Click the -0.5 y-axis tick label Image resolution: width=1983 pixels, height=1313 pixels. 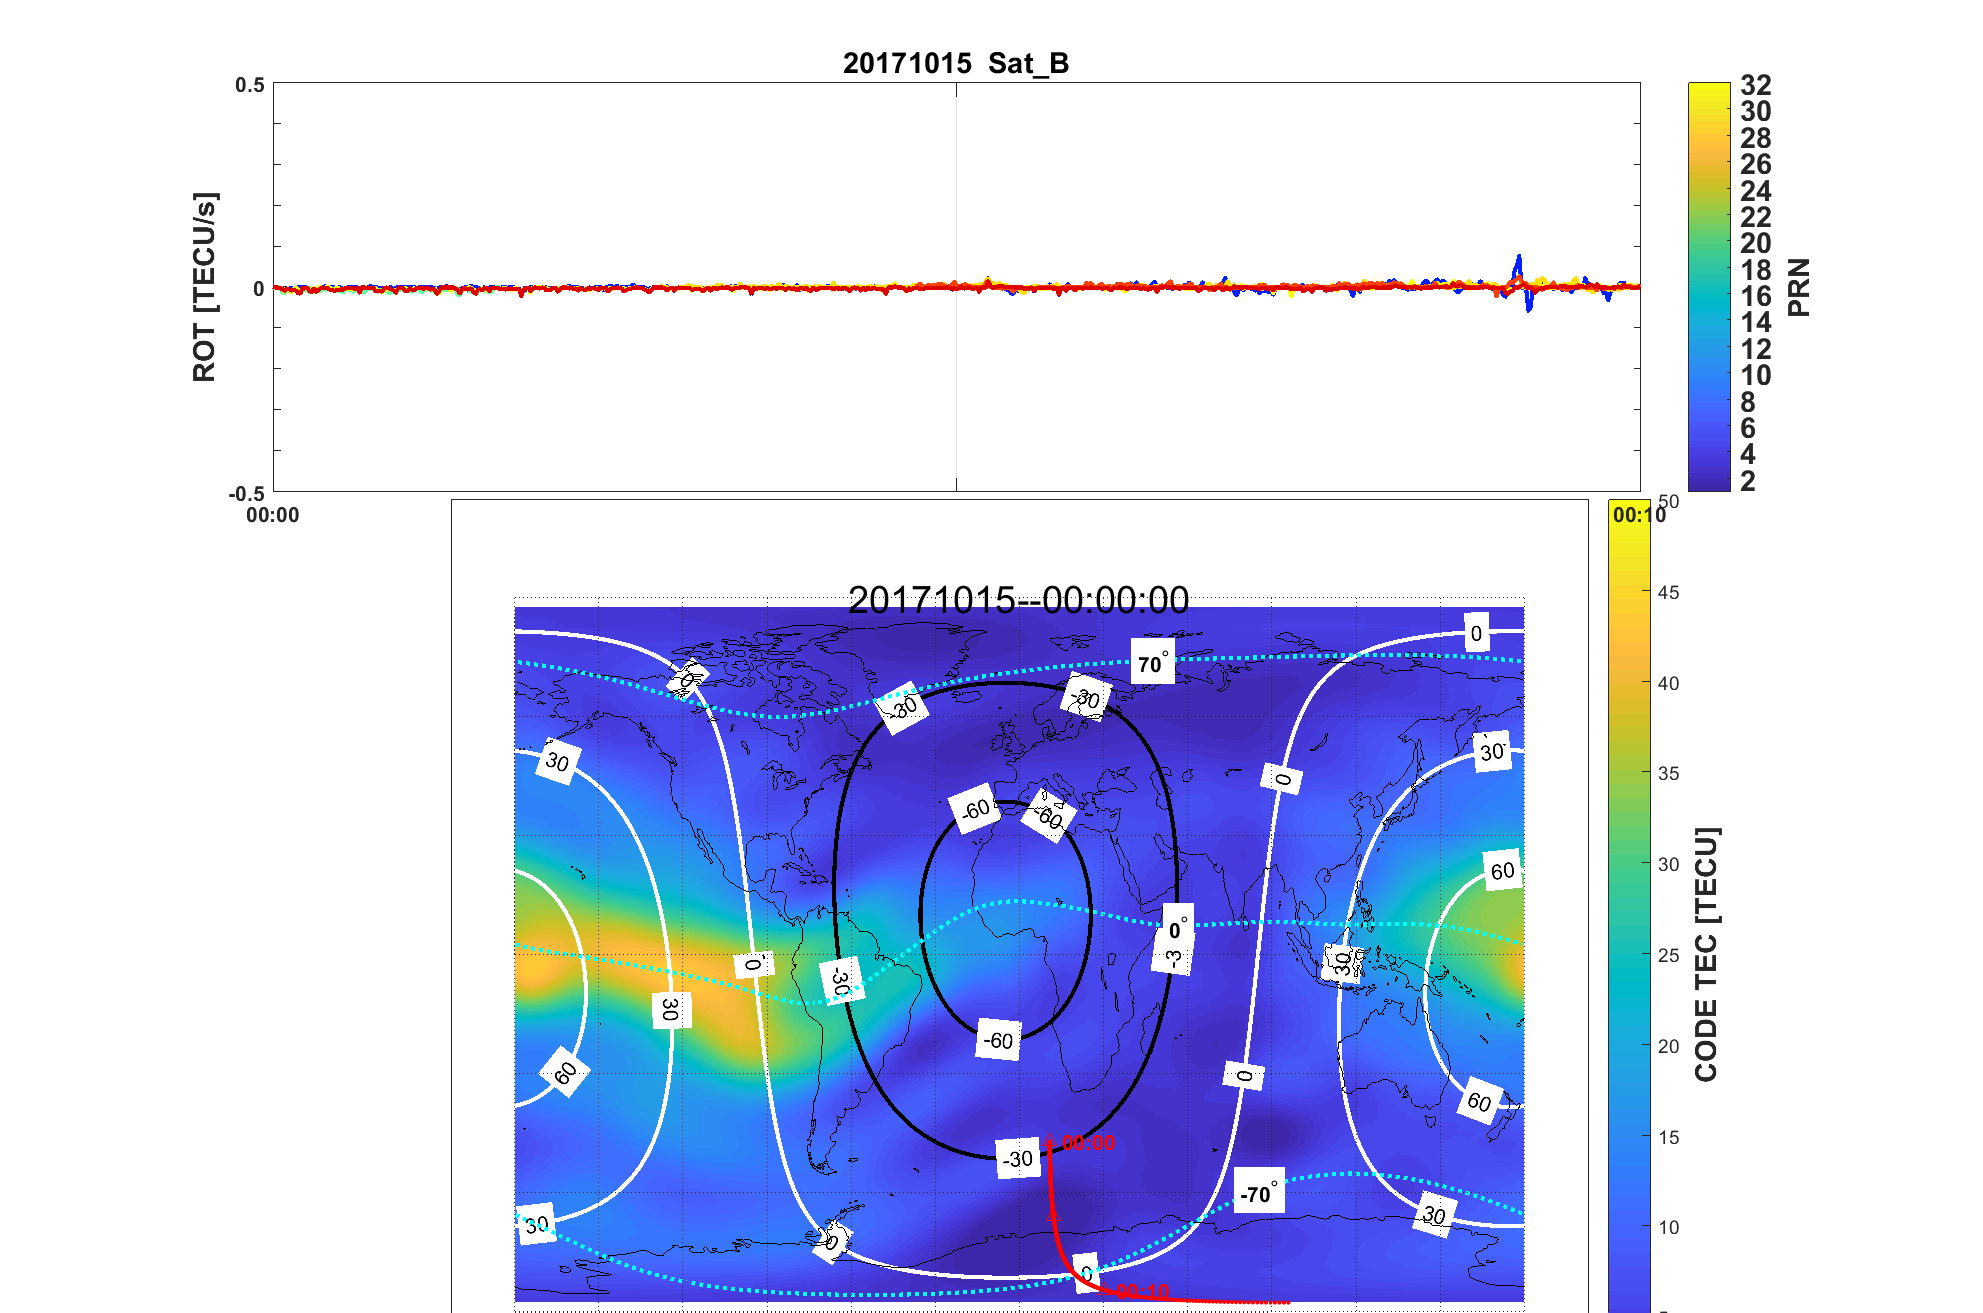(x=247, y=493)
